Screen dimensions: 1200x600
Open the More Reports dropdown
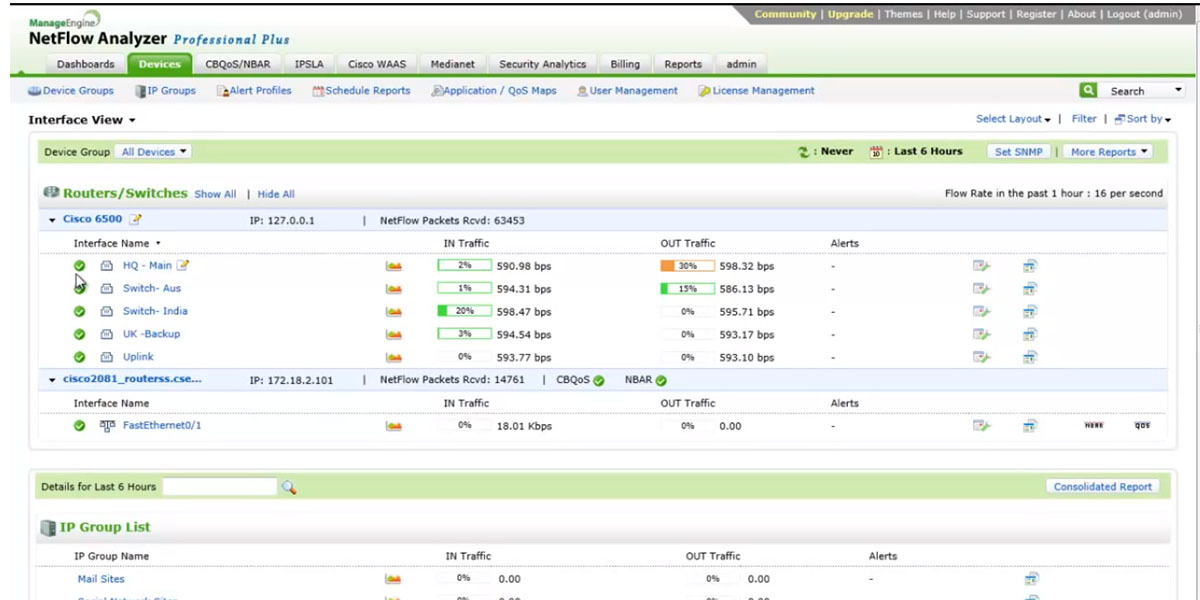[1107, 151]
